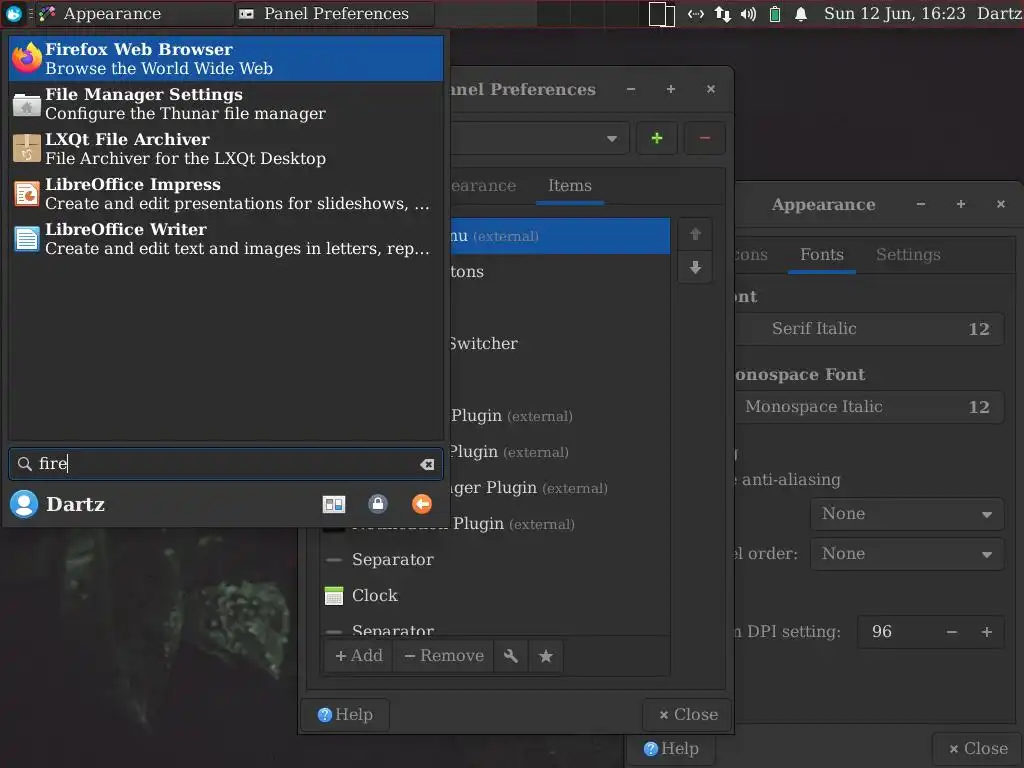Click the battery indicator in the tray
Screen dimensions: 1024x768
pos(775,14)
